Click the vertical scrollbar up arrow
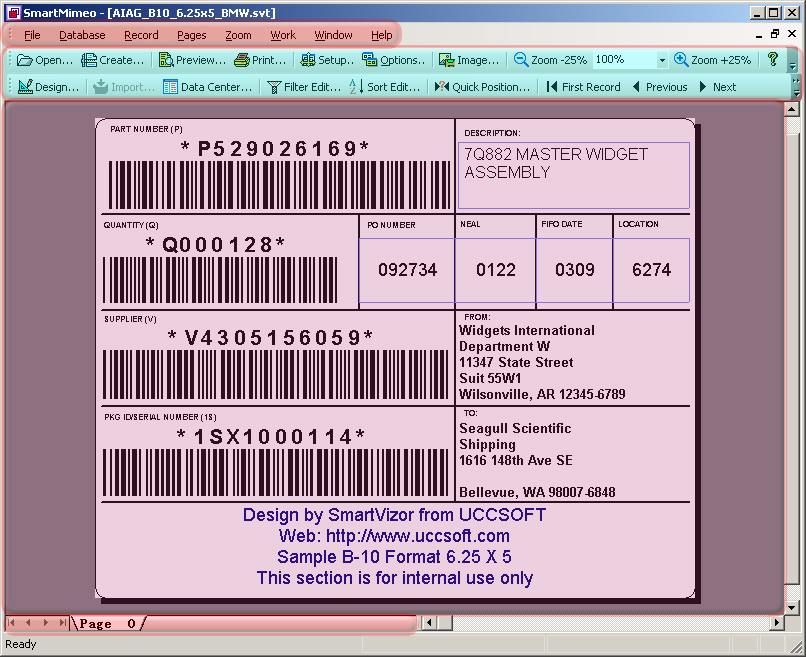The image size is (806, 657). click(x=792, y=108)
